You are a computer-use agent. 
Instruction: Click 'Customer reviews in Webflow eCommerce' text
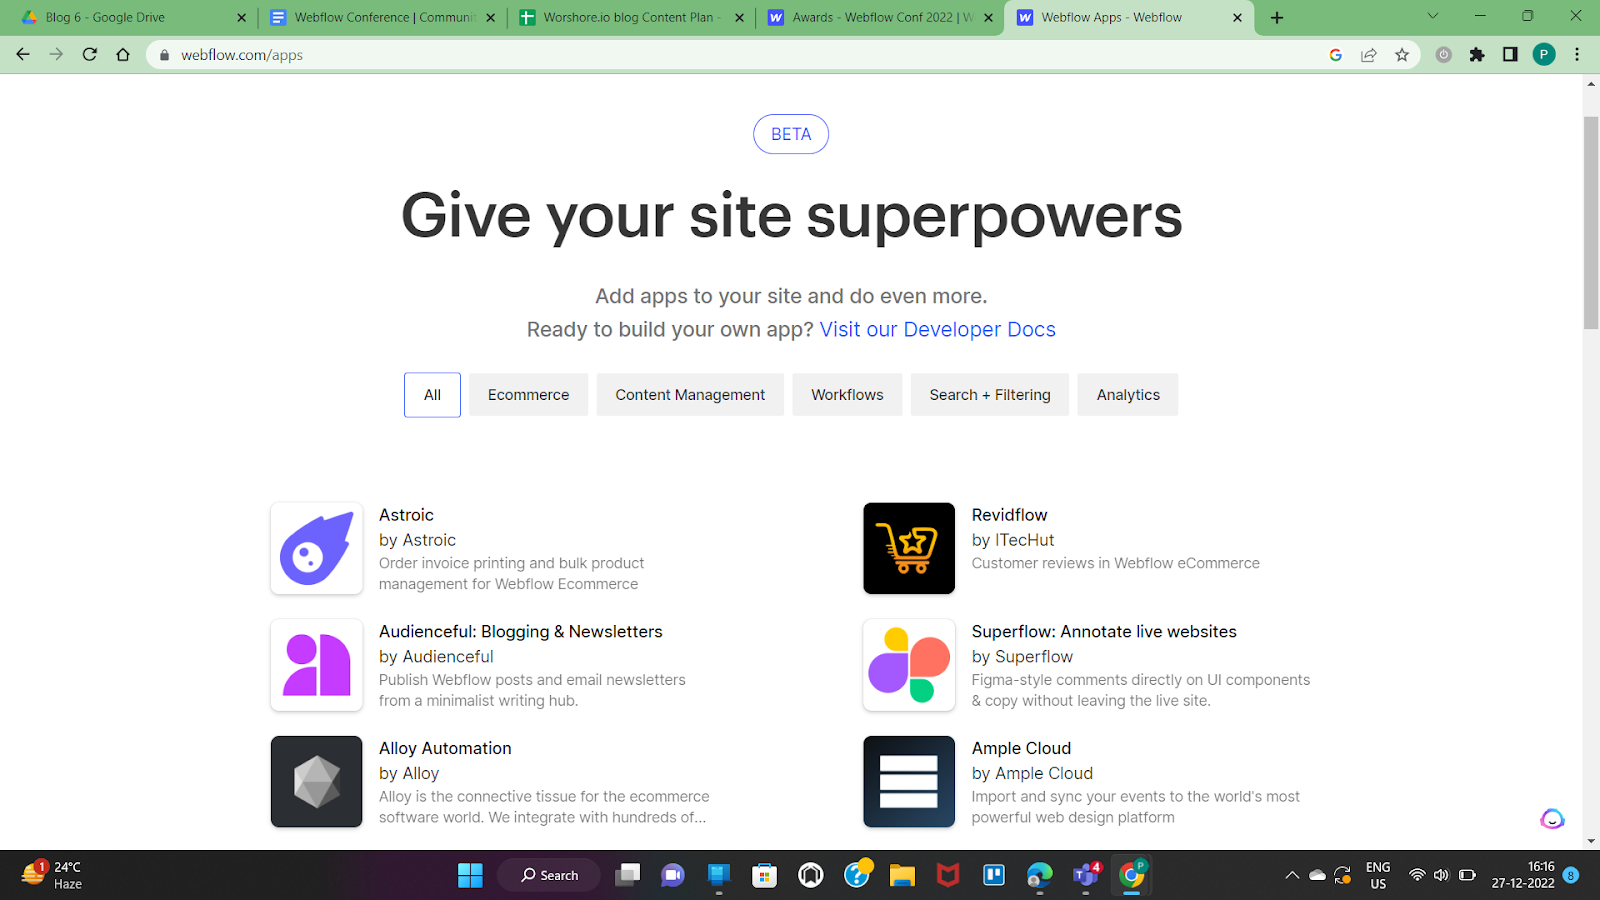[x=1116, y=563]
